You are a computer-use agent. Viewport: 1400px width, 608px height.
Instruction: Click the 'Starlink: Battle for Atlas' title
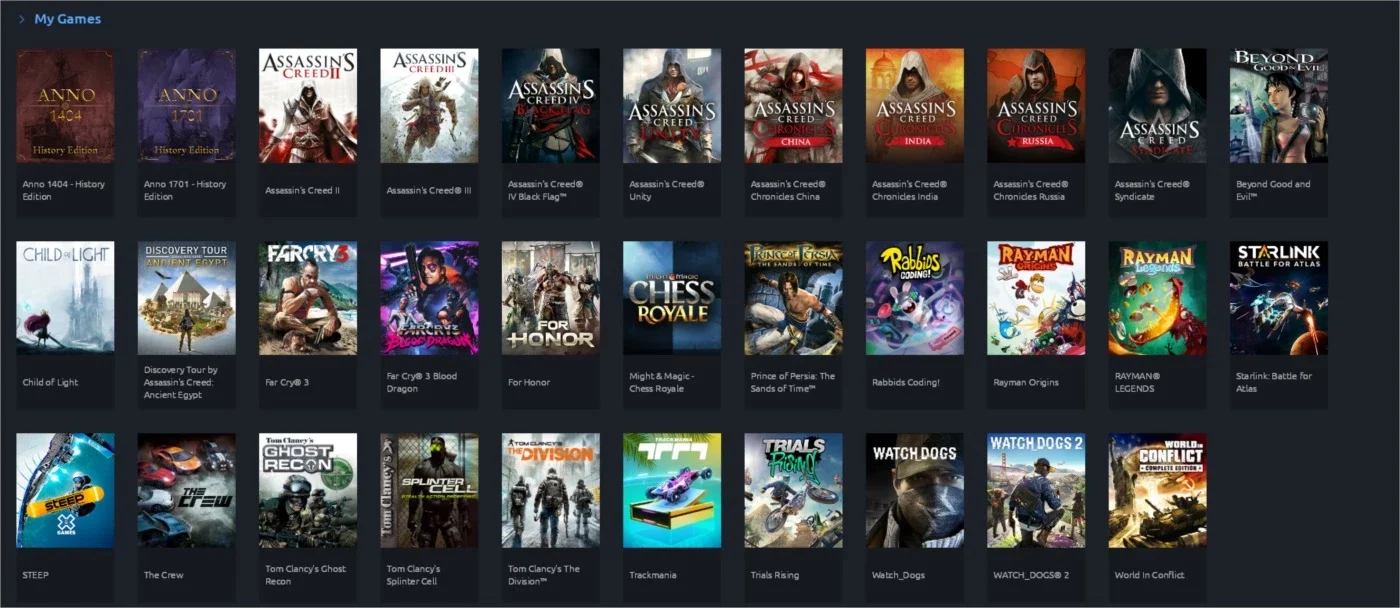[x=1274, y=382]
